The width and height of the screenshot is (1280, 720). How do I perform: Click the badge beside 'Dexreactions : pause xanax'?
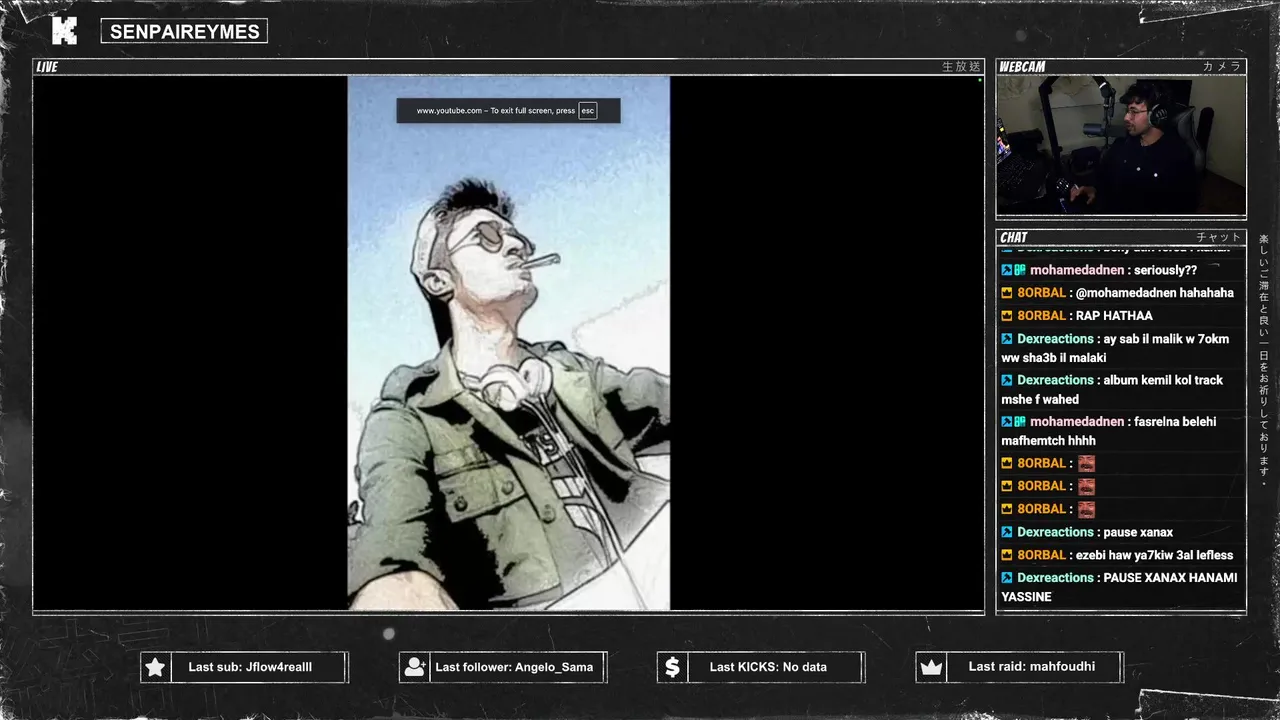coord(1007,532)
